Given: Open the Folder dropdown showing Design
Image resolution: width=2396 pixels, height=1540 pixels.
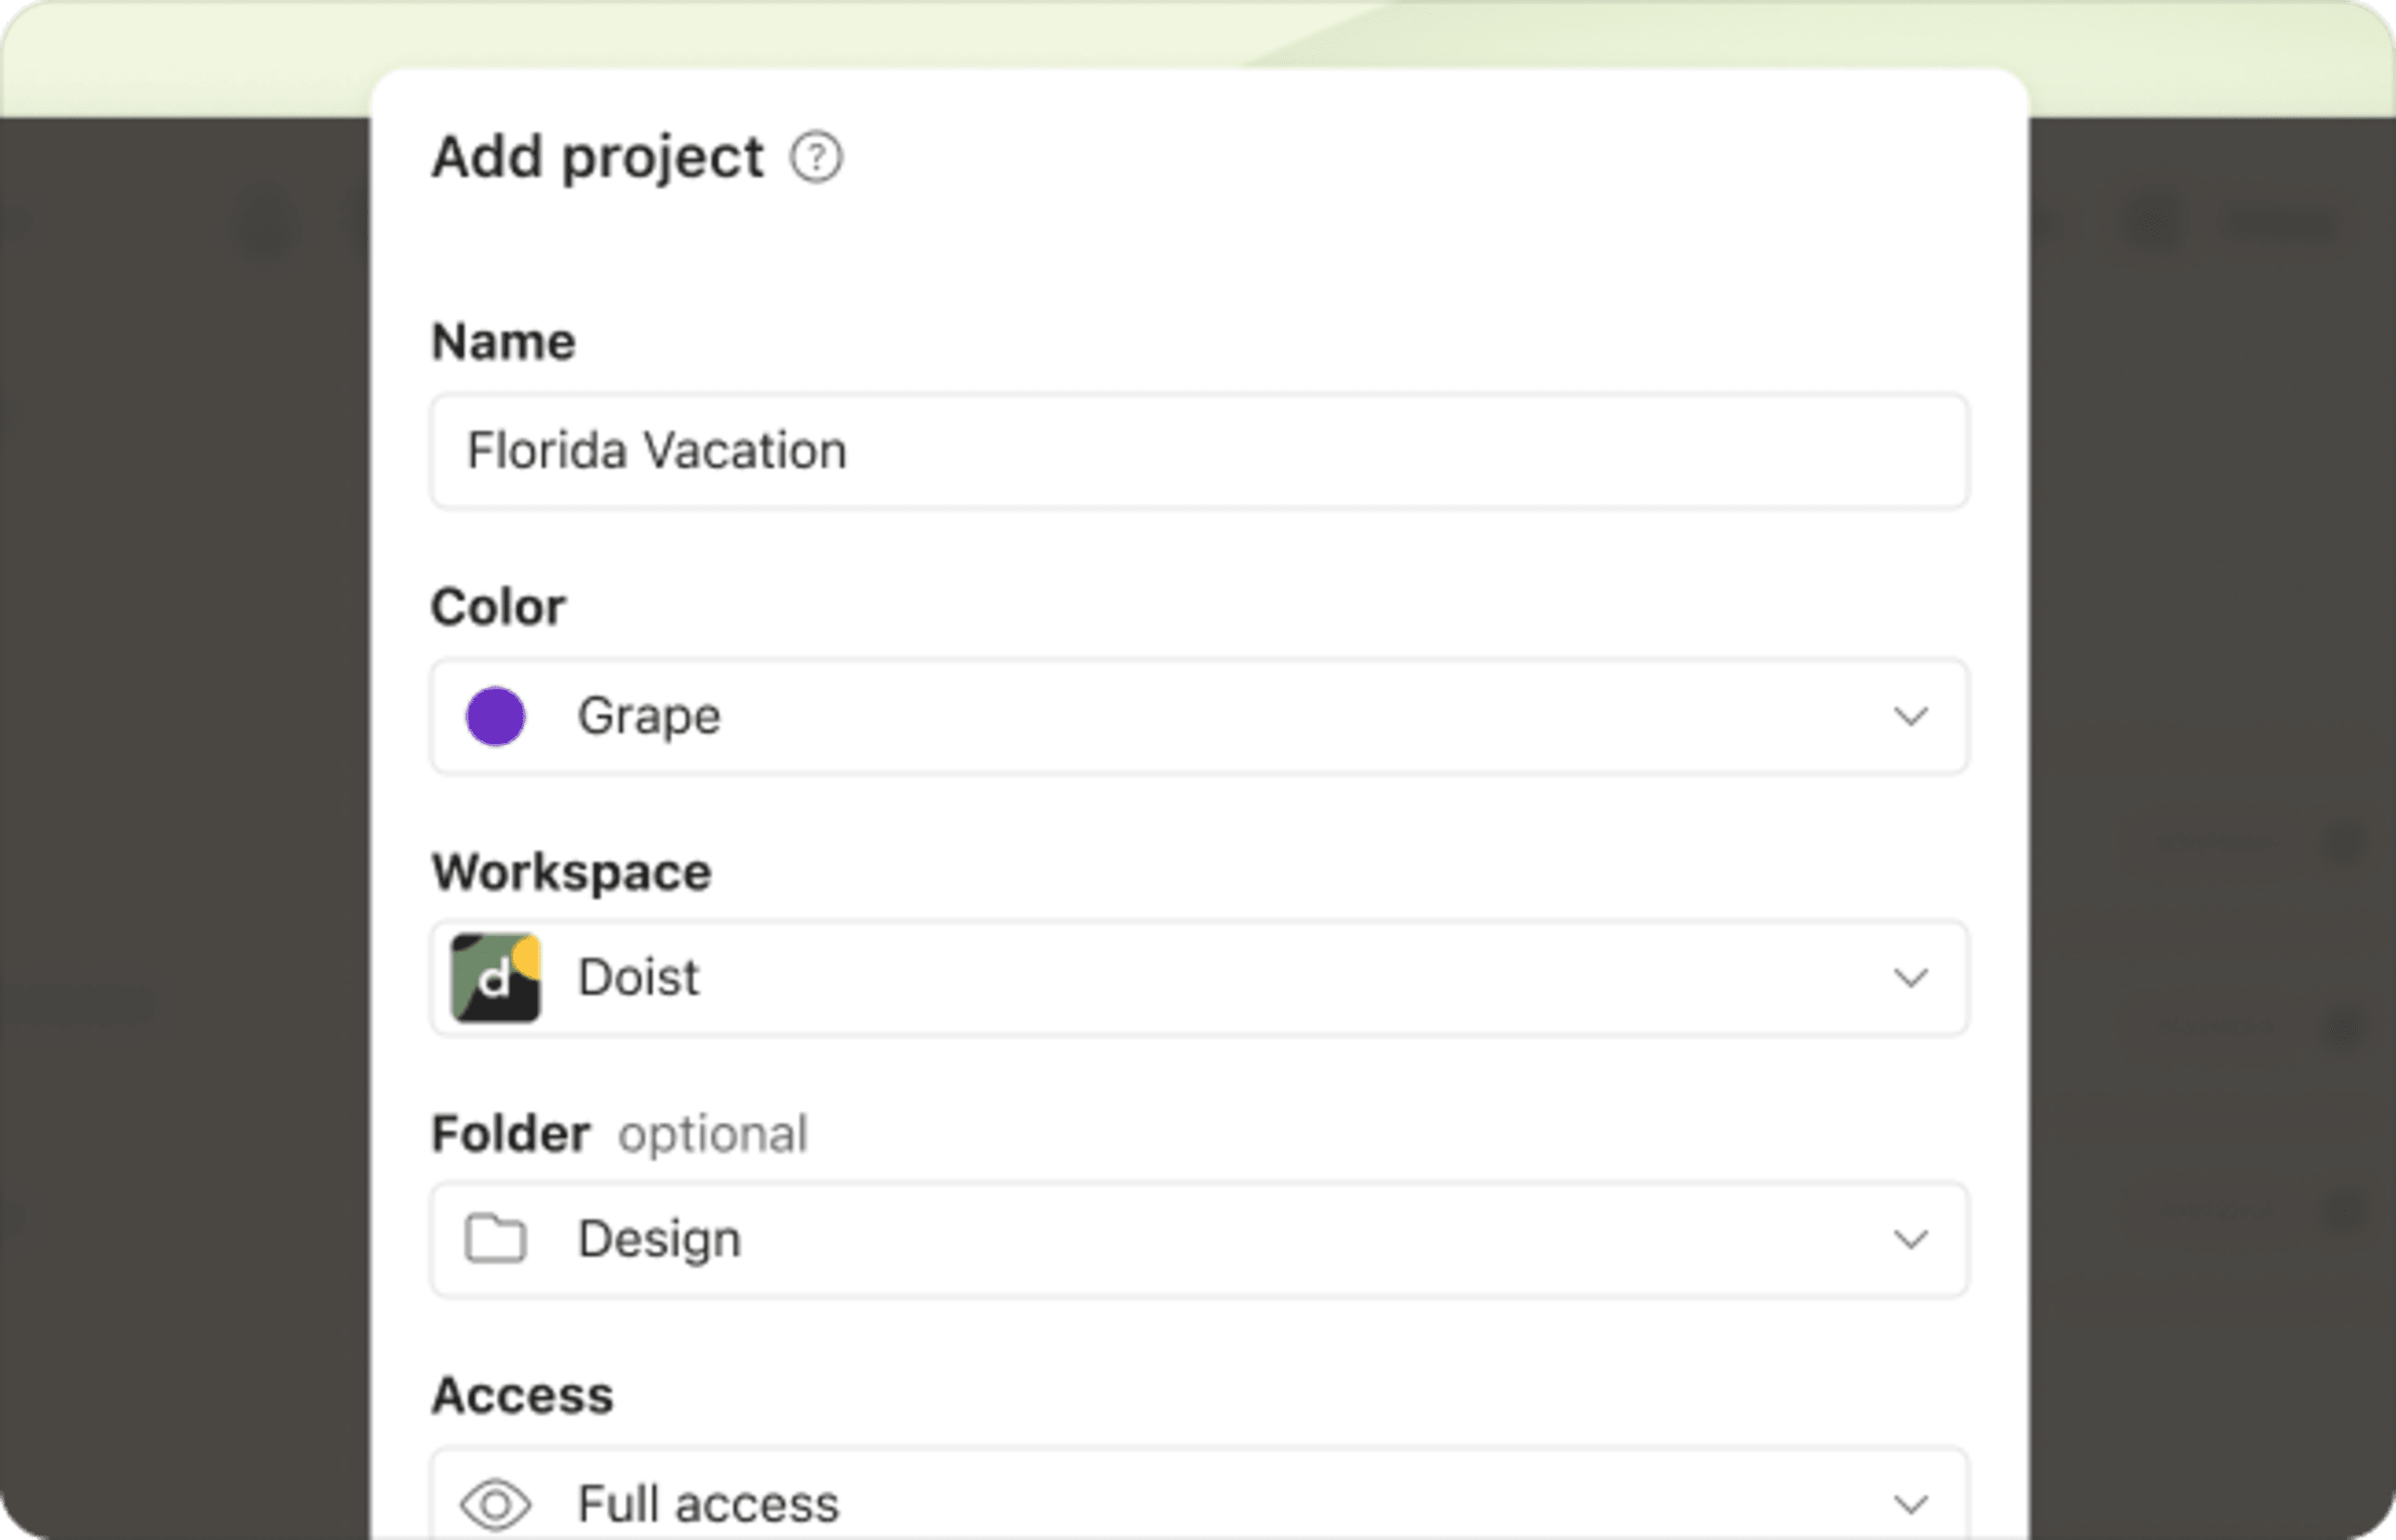Looking at the screenshot, I should 1913,1240.
